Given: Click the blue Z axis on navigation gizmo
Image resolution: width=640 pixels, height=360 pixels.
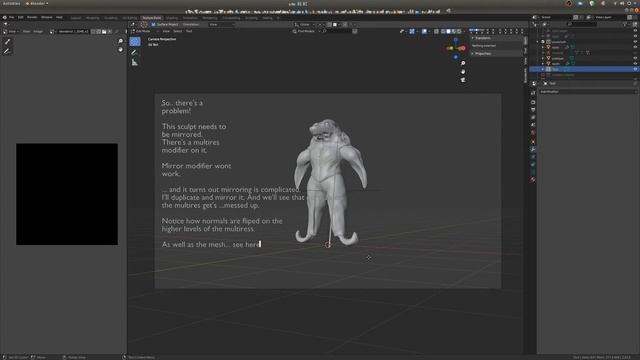Looking at the screenshot, I should (456, 39).
